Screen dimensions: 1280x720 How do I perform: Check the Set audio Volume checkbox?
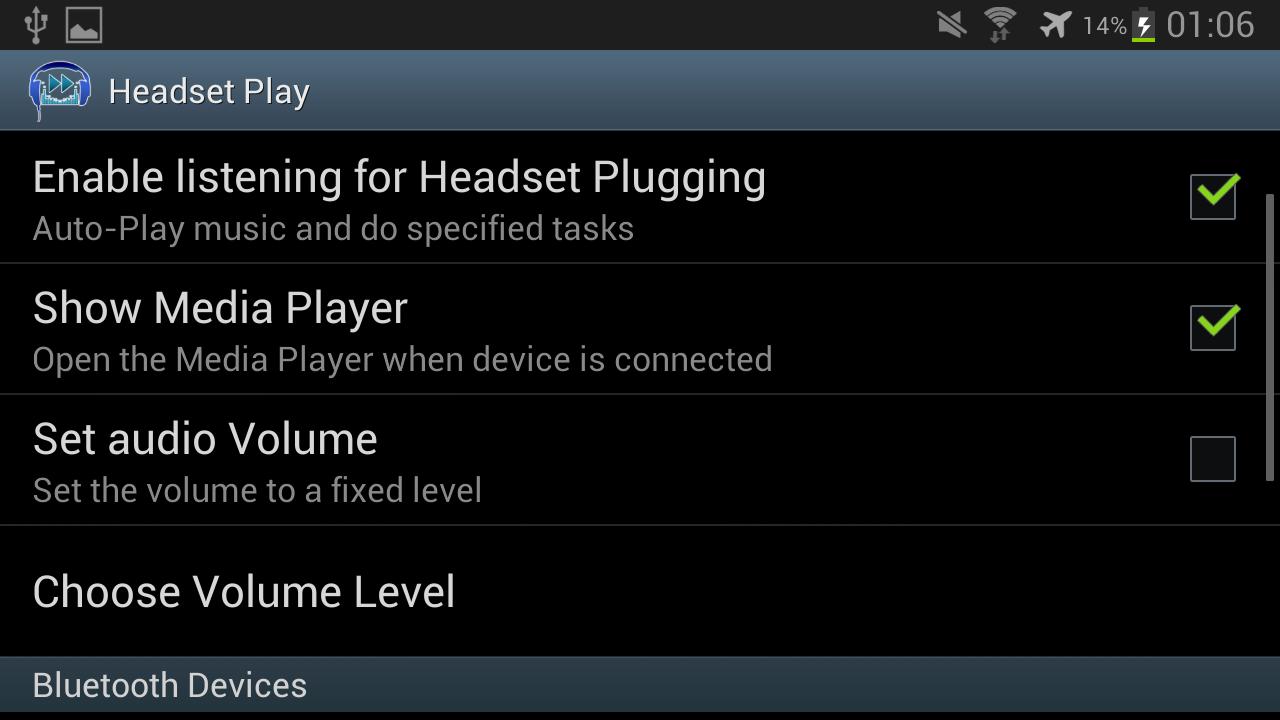click(1213, 459)
